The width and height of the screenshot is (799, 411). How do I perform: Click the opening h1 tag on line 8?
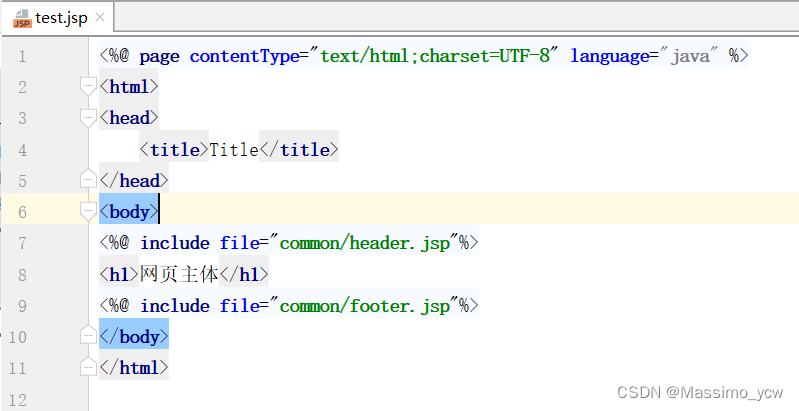pyautogui.click(x=119, y=275)
